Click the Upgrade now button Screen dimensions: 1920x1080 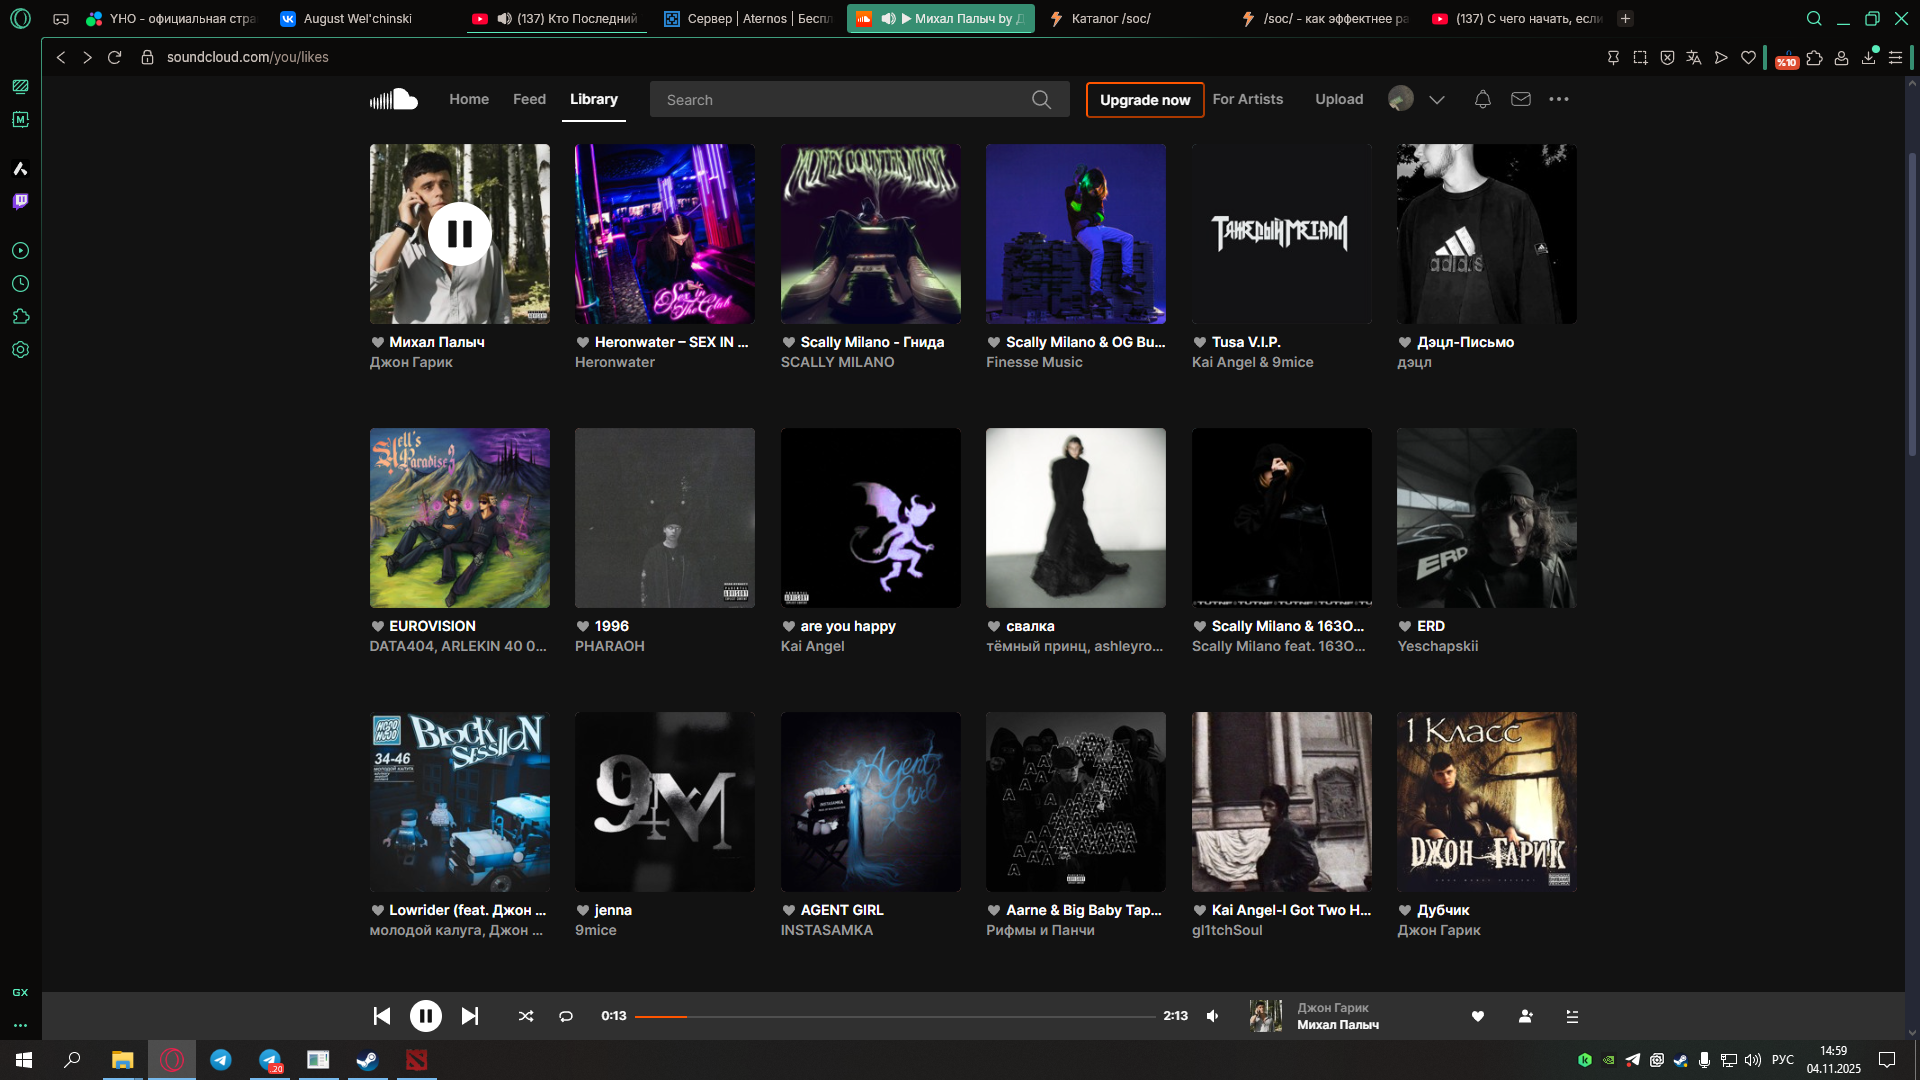click(x=1145, y=99)
